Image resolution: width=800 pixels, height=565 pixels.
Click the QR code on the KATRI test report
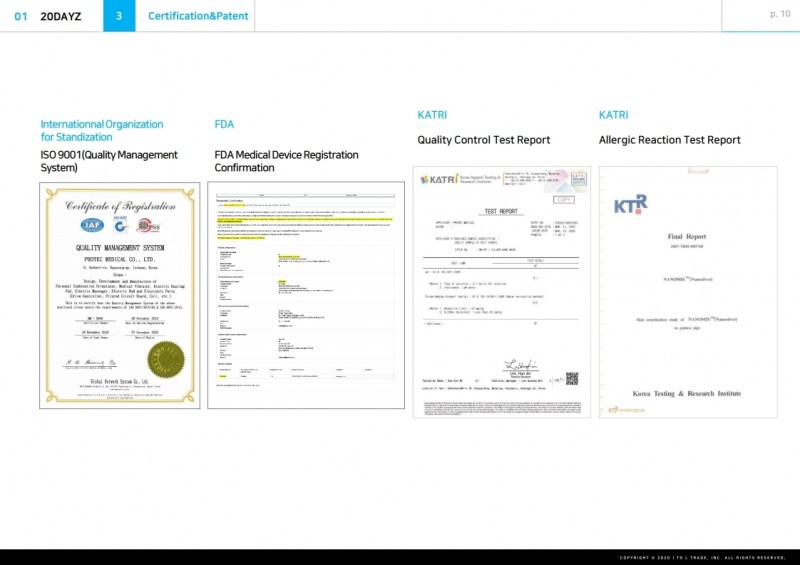click(x=571, y=378)
